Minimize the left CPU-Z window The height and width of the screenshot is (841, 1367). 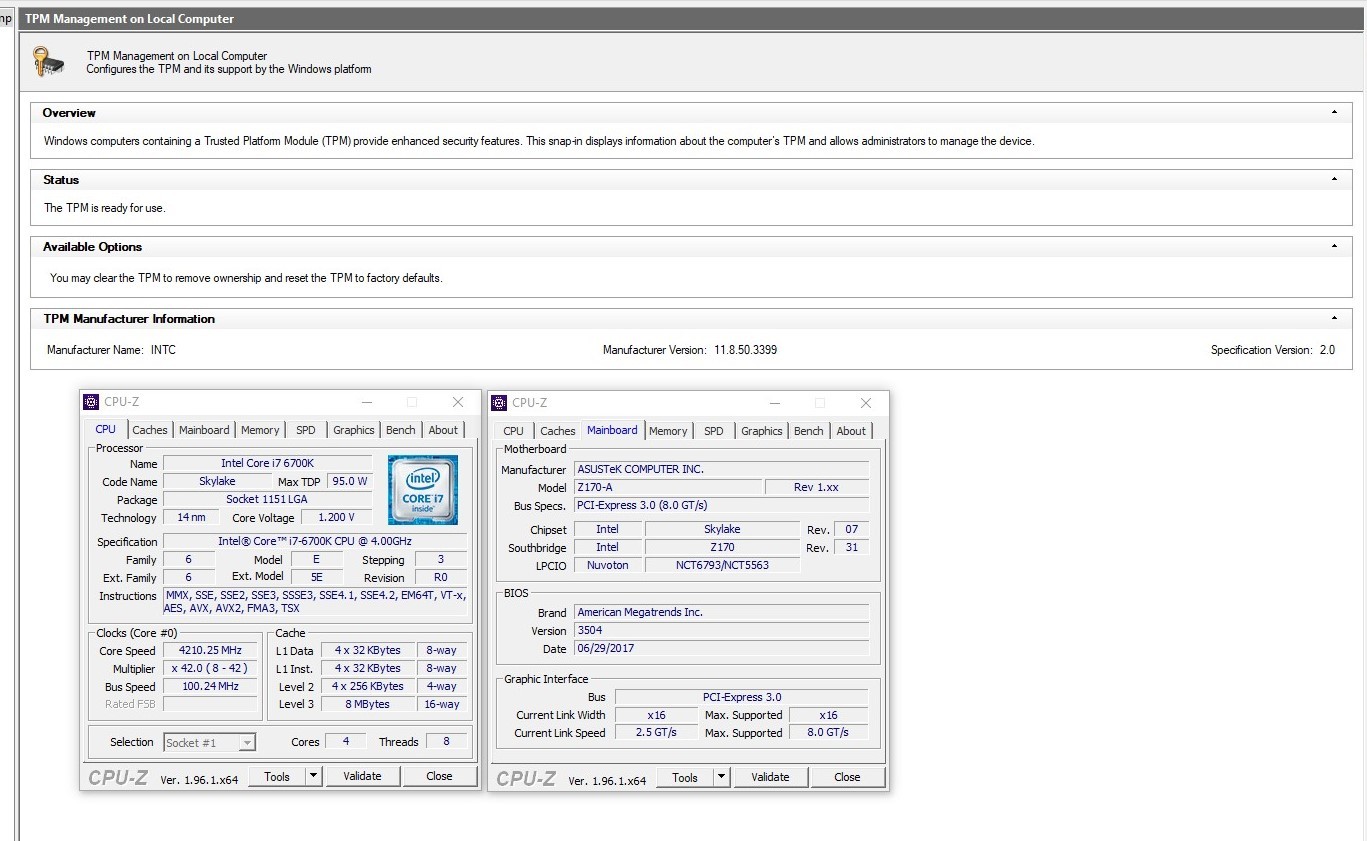pyautogui.click(x=365, y=402)
